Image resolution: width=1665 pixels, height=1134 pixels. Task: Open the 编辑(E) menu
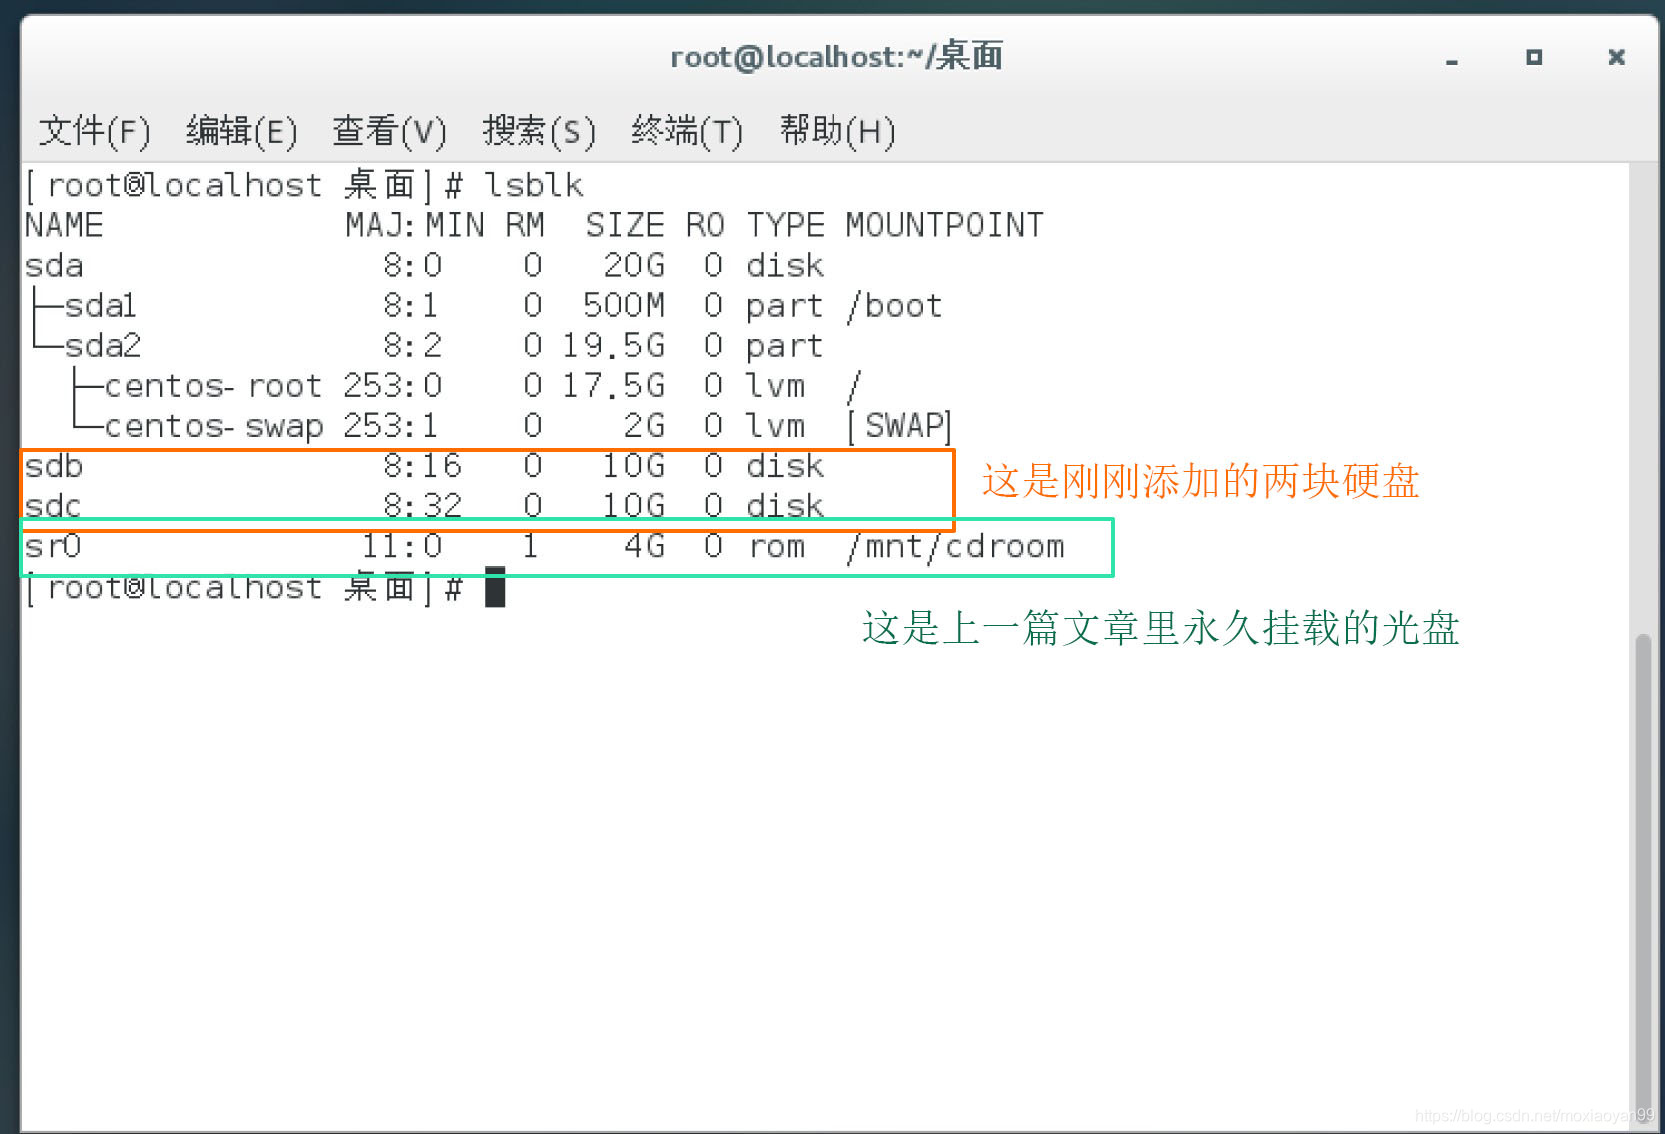click(x=242, y=131)
